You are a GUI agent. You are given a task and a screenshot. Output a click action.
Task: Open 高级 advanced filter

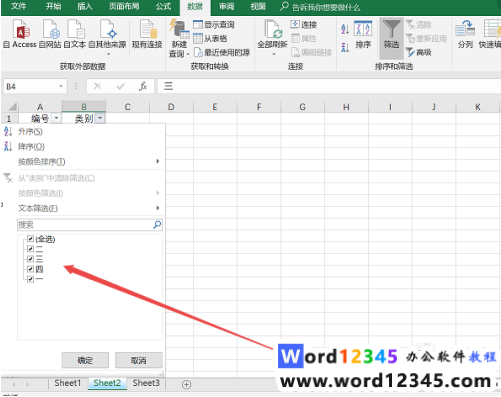(419, 52)
